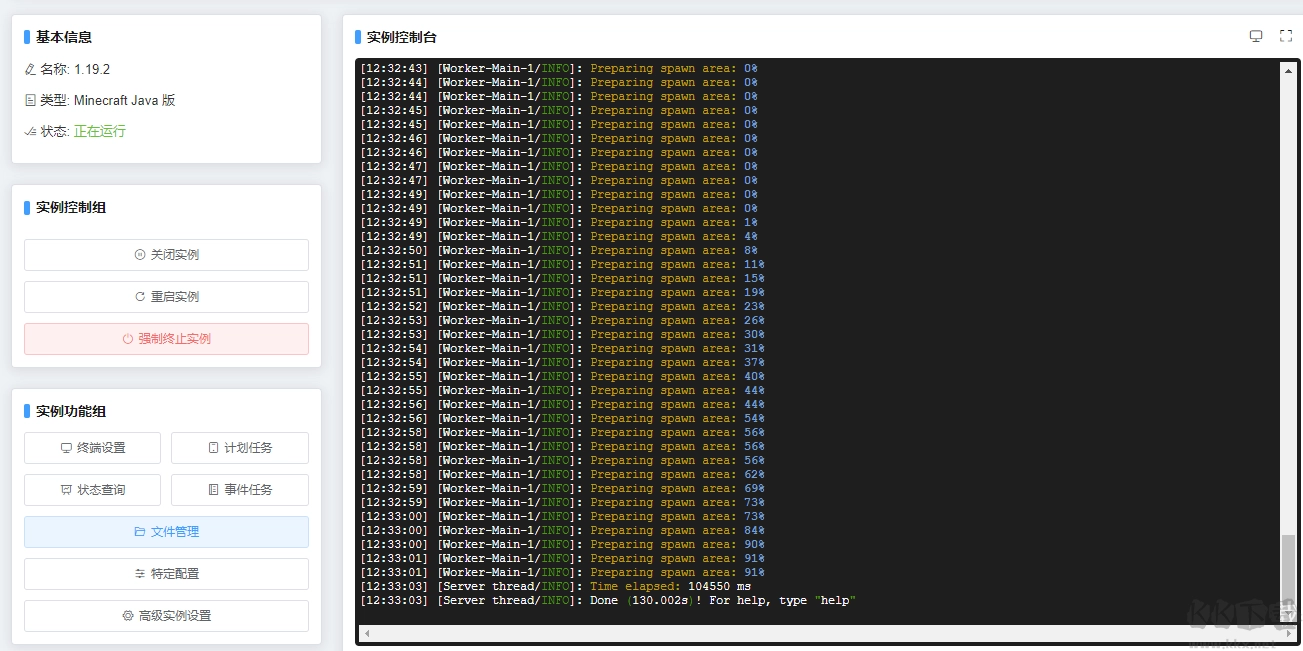Click the pencil icon beside 名称
This screenshot has height=651, width=1303.
click(29, 70)
